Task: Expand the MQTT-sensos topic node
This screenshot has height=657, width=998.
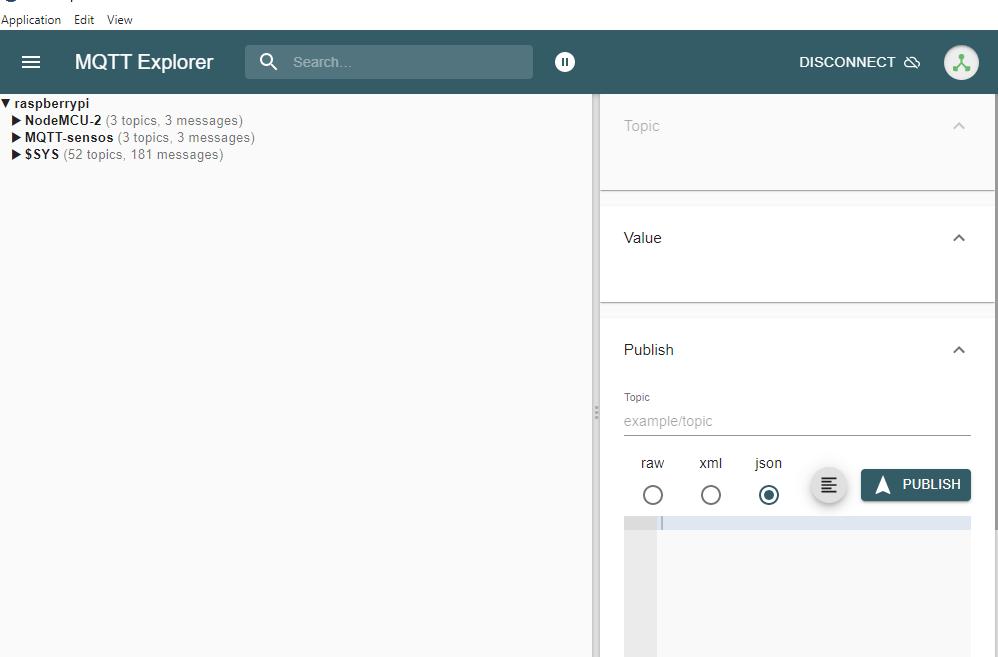Action: tap(17, 138)
